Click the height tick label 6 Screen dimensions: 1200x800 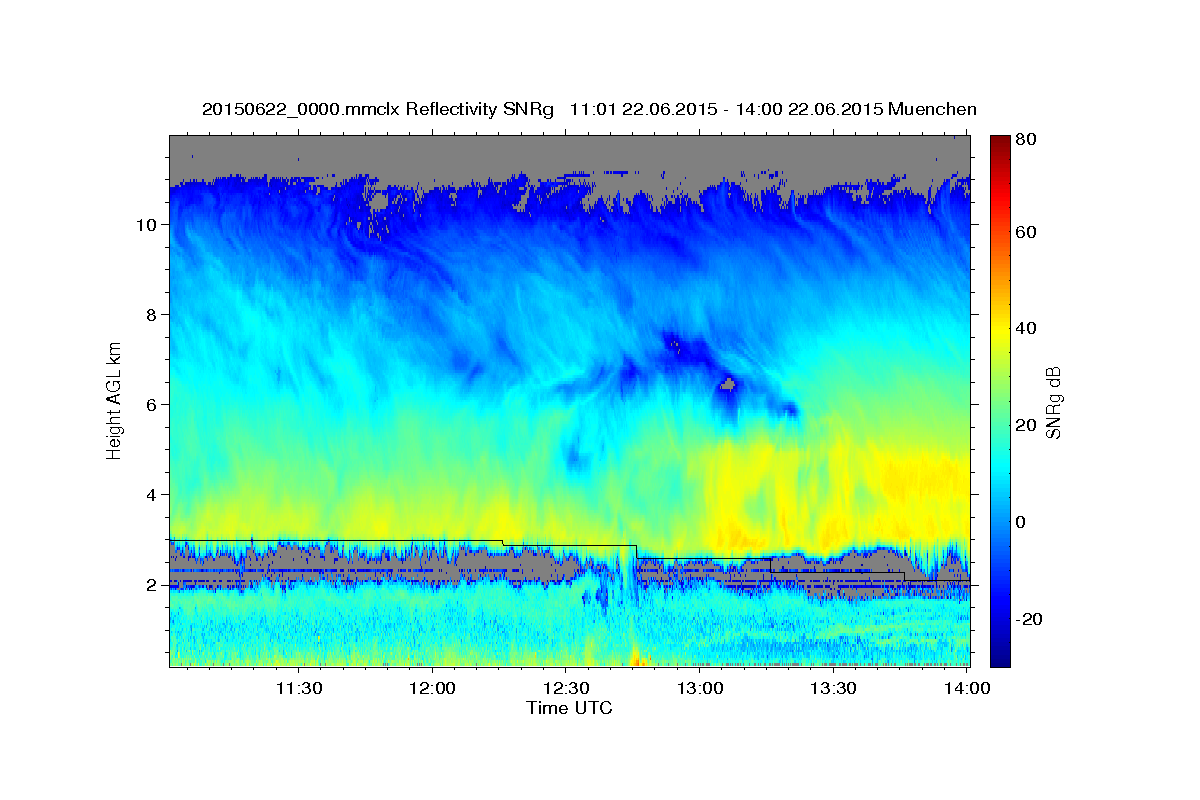[149, 405]
